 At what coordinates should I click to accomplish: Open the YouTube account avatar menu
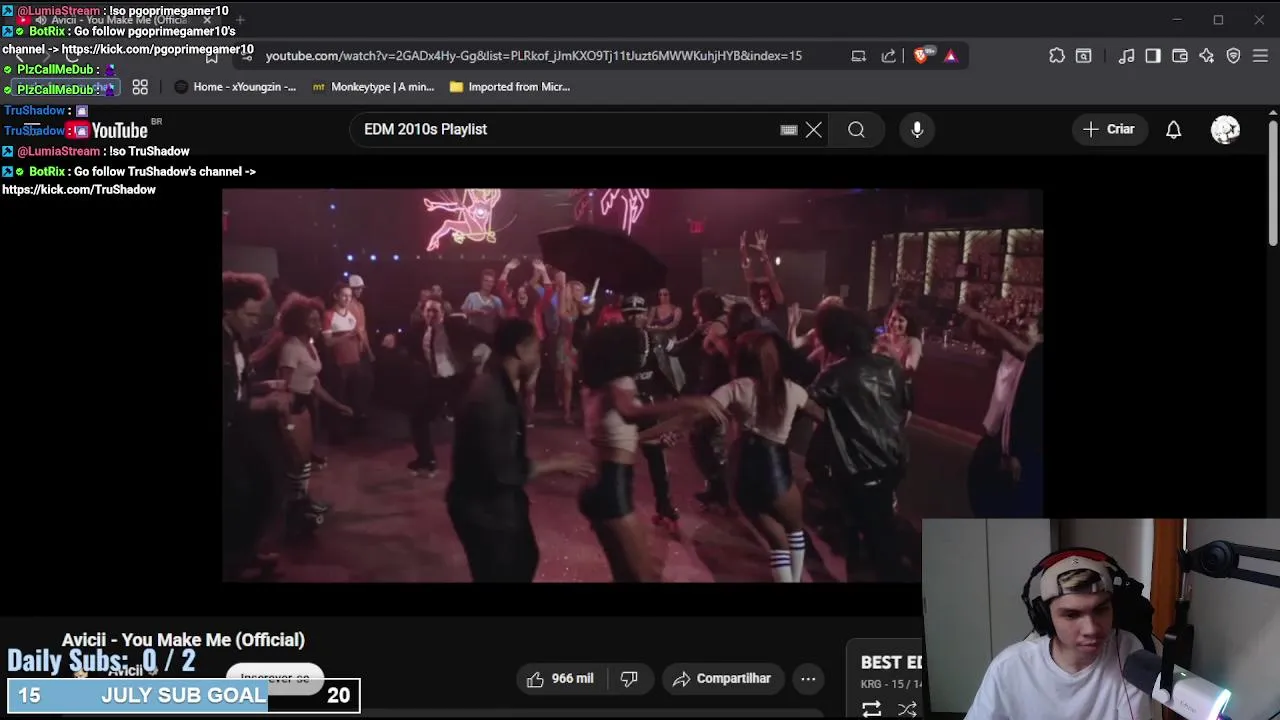[x=1226, y=130]
